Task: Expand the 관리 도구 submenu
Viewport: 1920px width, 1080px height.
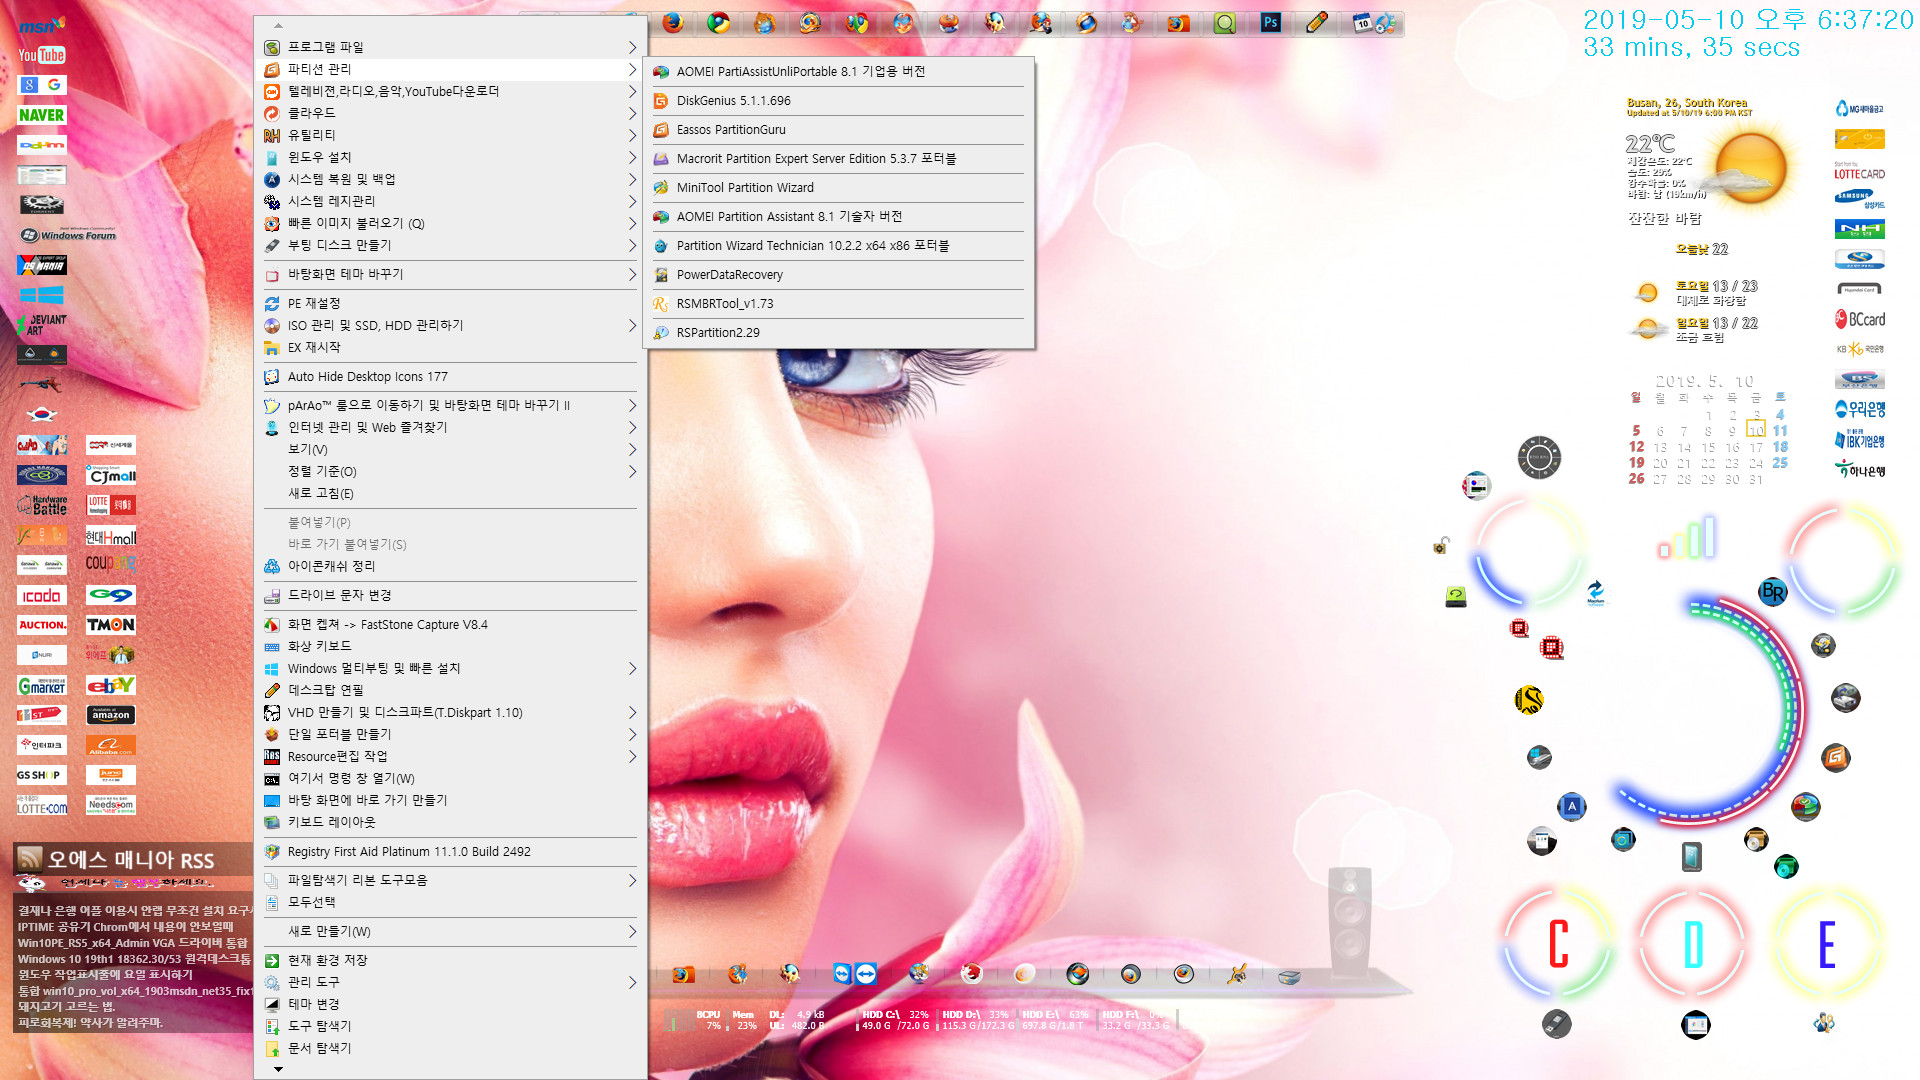Action: (x=450, y=982)
